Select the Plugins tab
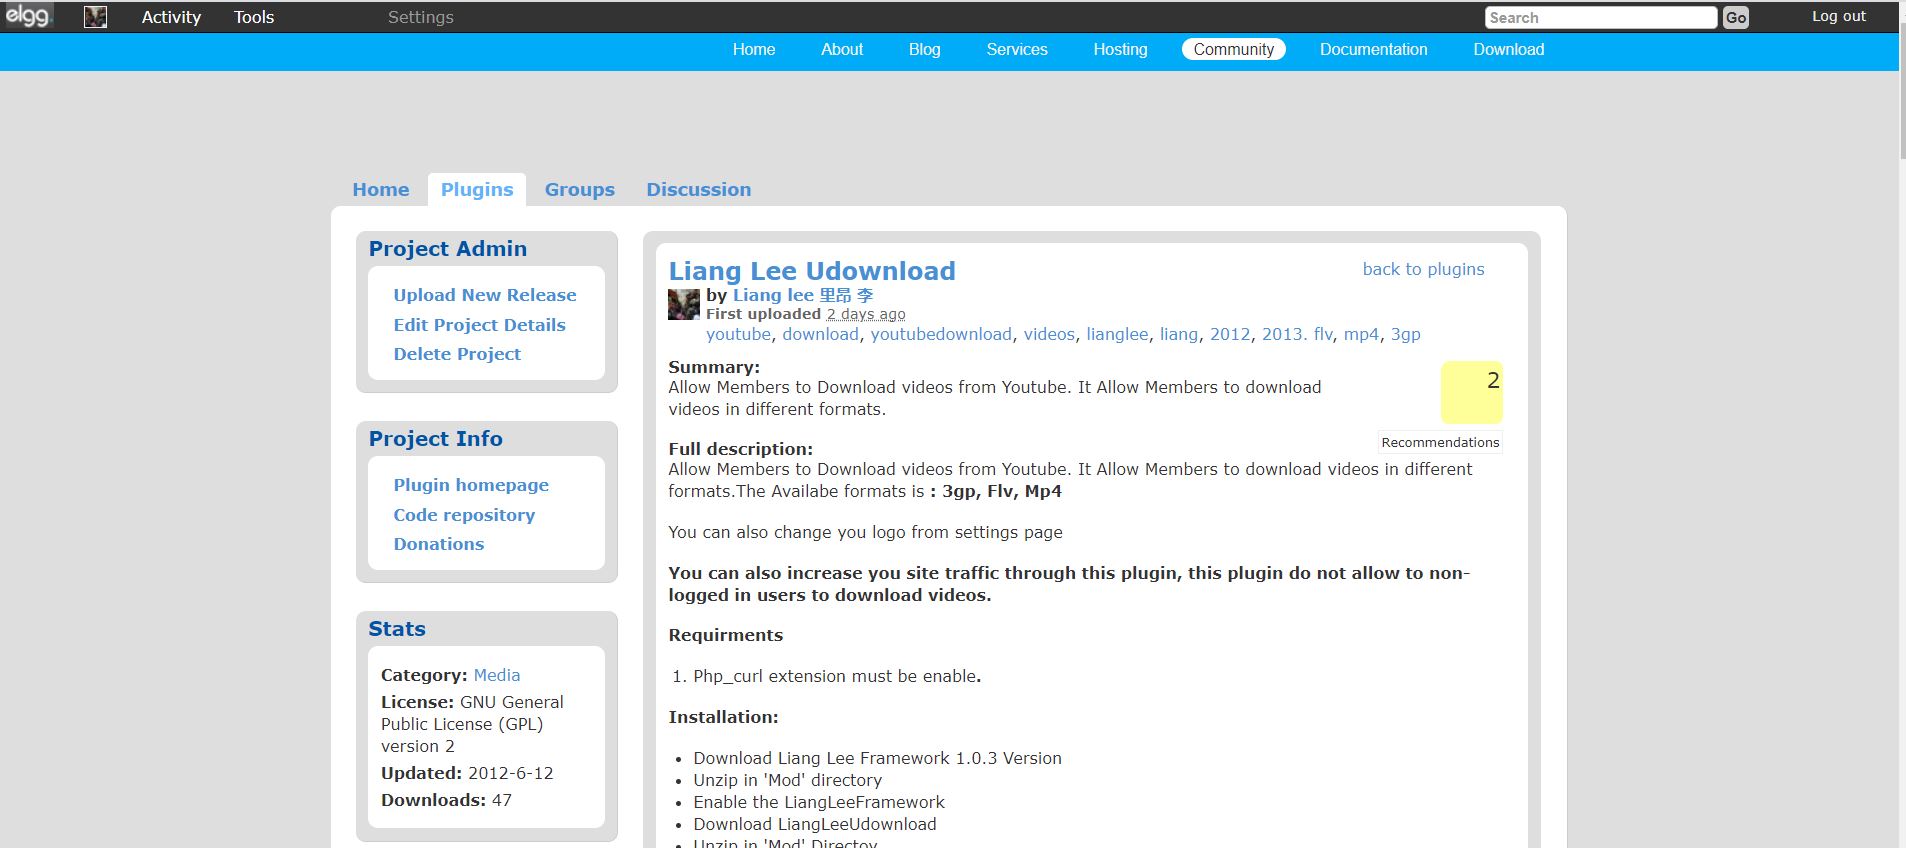The width and height of the screenshot is (1906, 848). click(477, 189)
